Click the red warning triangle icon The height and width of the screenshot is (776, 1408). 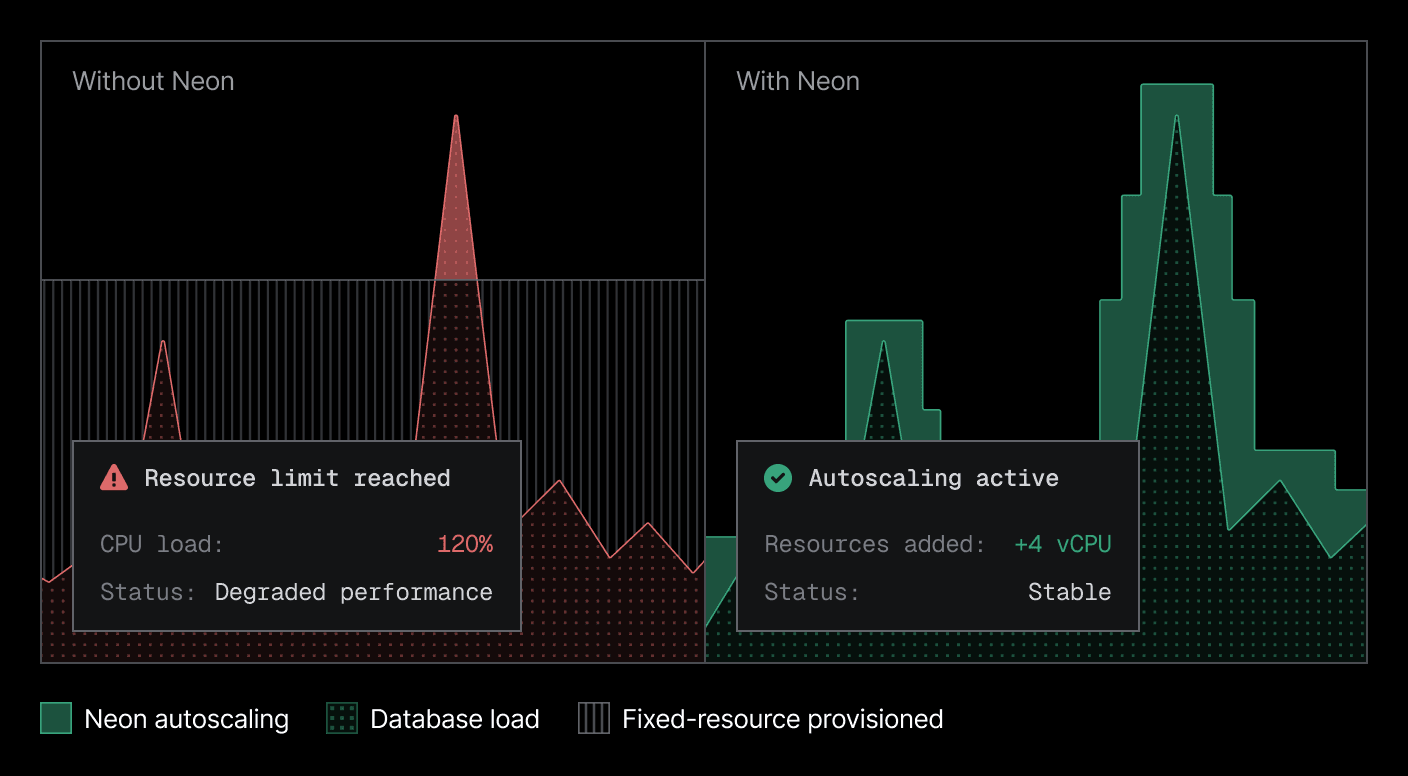pos(114,478)
